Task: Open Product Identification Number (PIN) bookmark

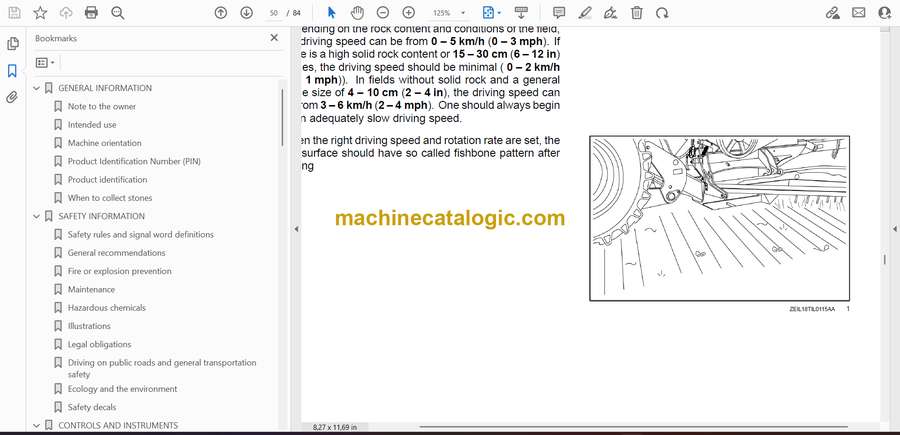Action: [134, 161]
